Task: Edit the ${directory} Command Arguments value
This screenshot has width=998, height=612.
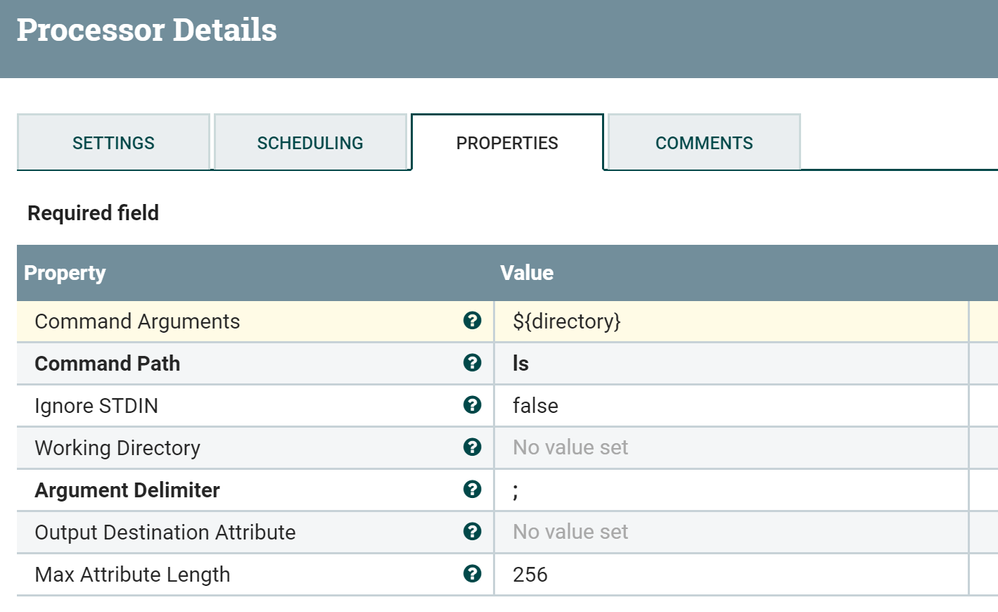Action: (566, 322)
